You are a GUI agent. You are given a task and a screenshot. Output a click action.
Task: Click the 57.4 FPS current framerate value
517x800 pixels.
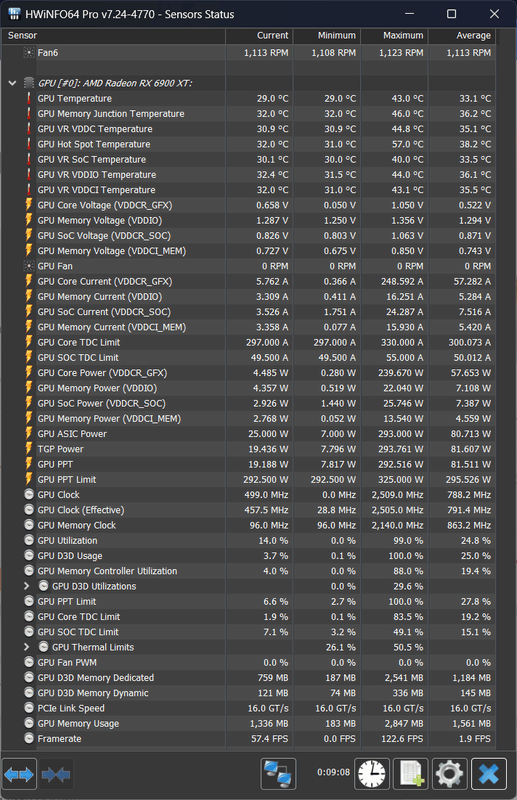pos(269,739)
